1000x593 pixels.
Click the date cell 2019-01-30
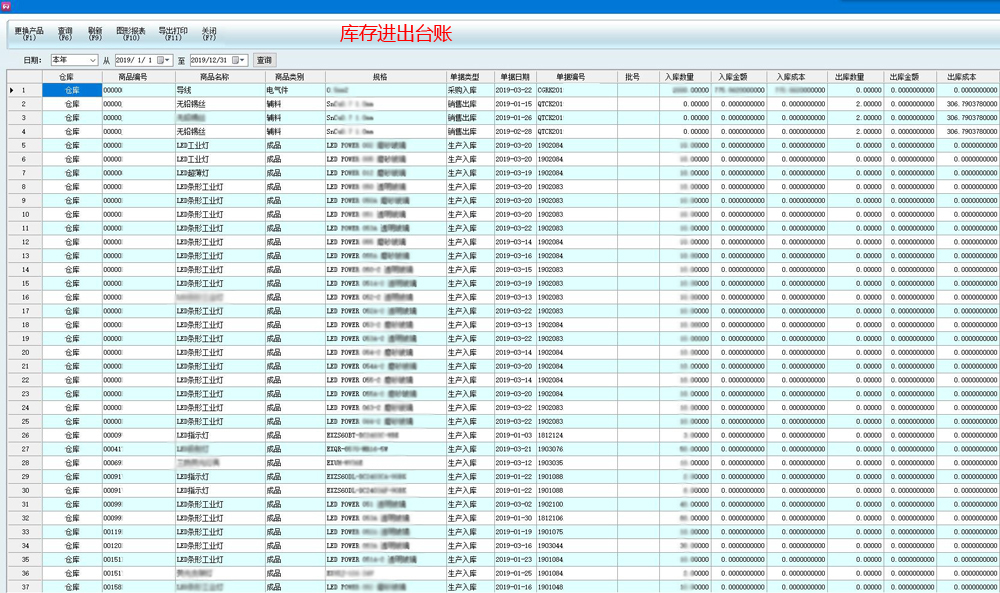coord(515,518)
